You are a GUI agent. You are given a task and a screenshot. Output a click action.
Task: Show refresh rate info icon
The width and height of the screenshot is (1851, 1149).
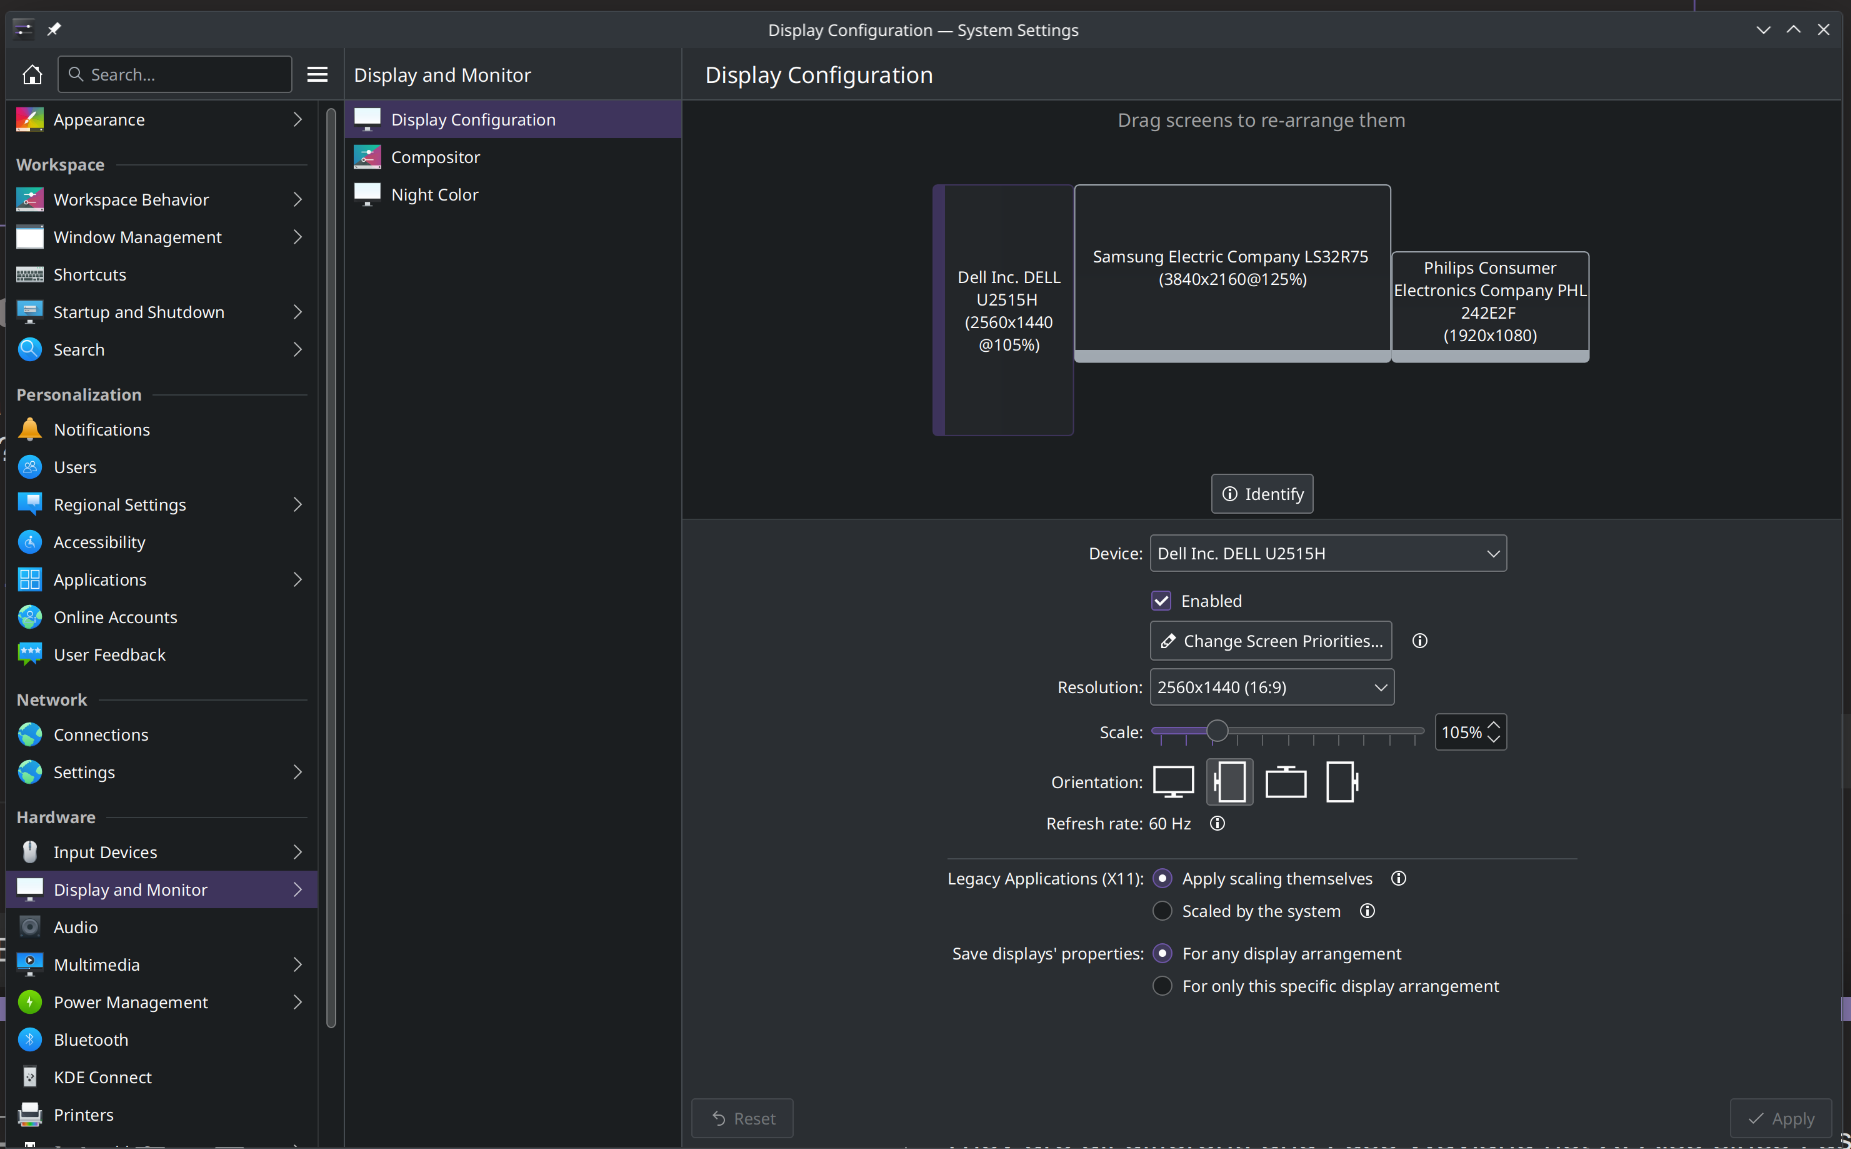[1217, 824]
